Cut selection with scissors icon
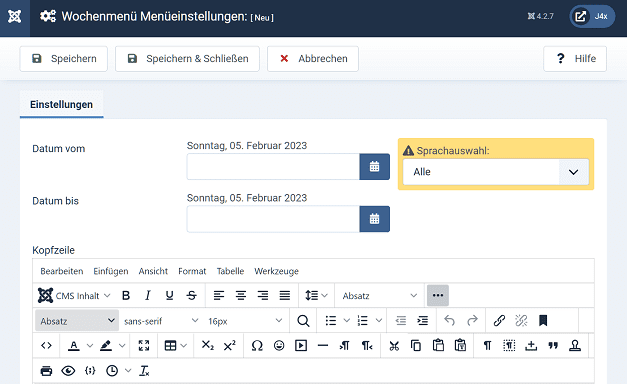Viewport: 627px width, 384px height. 394,346
